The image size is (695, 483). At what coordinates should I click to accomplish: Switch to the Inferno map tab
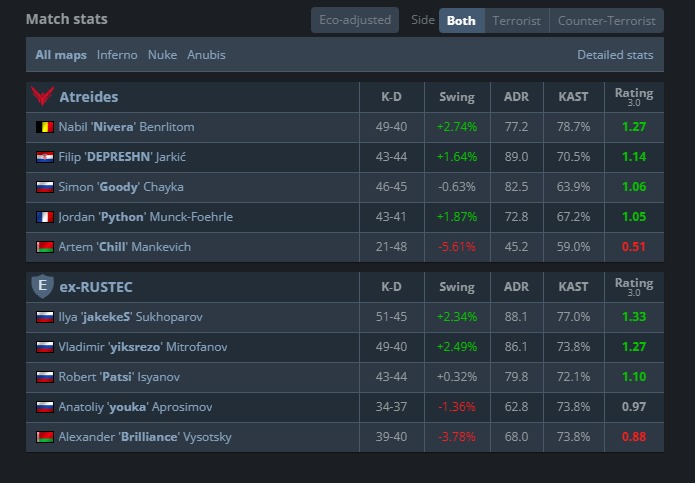pyautogui.click(x=117, y=55)
